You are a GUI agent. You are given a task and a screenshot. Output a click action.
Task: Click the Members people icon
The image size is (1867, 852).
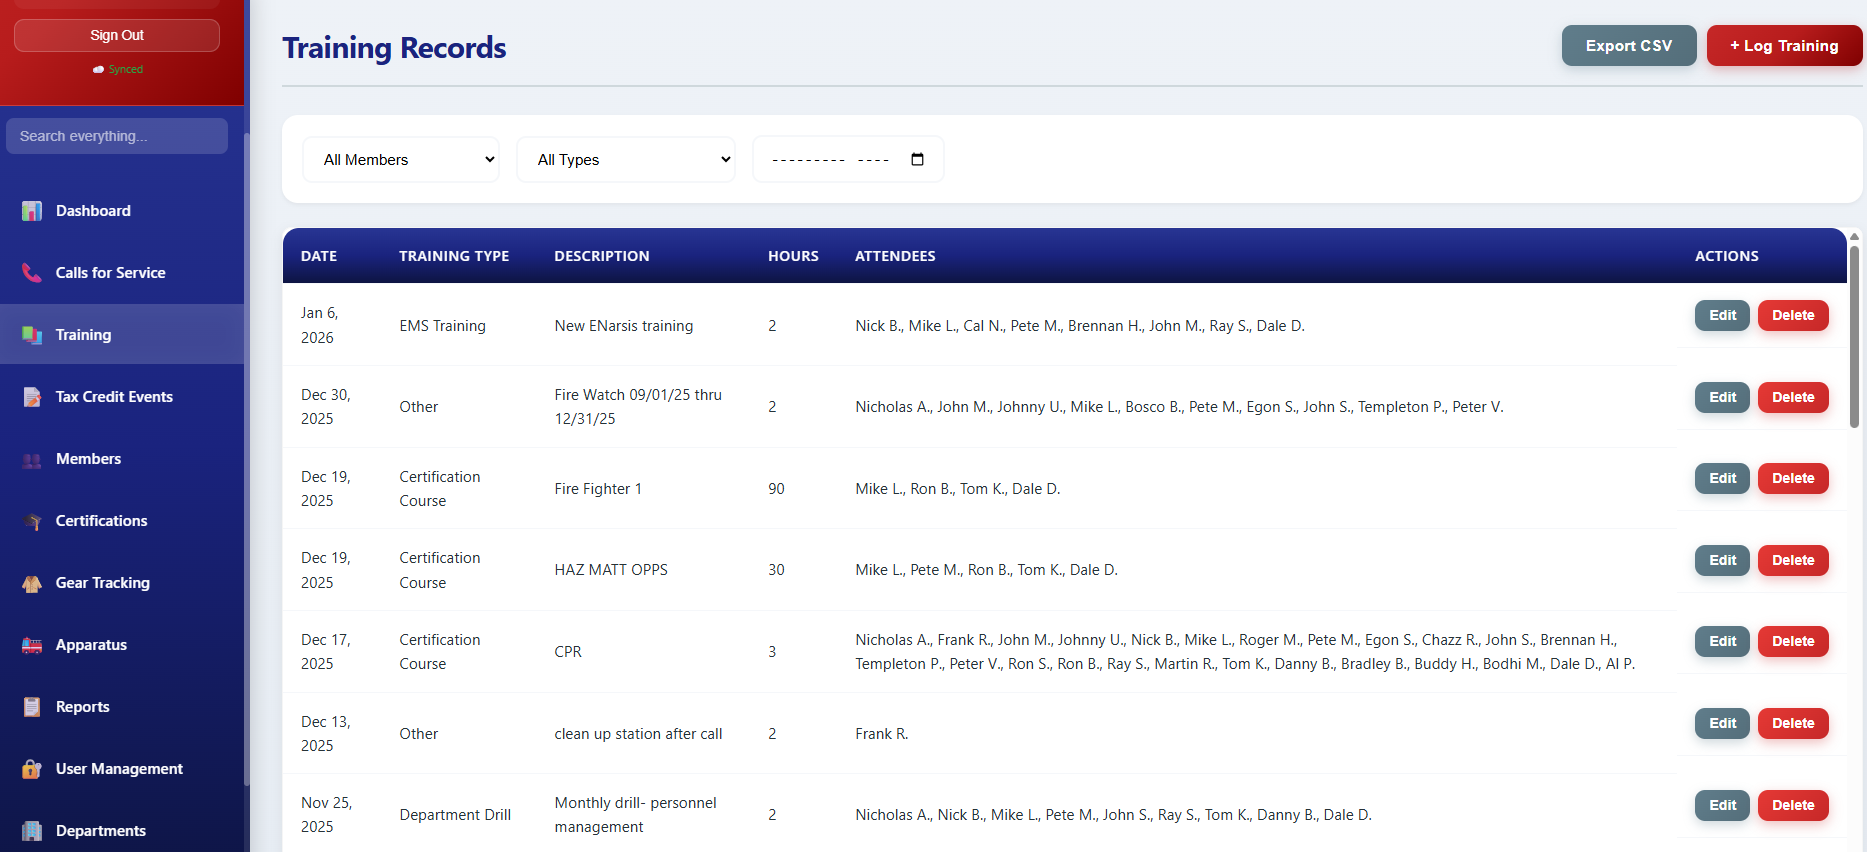click(x=32, y=460)
